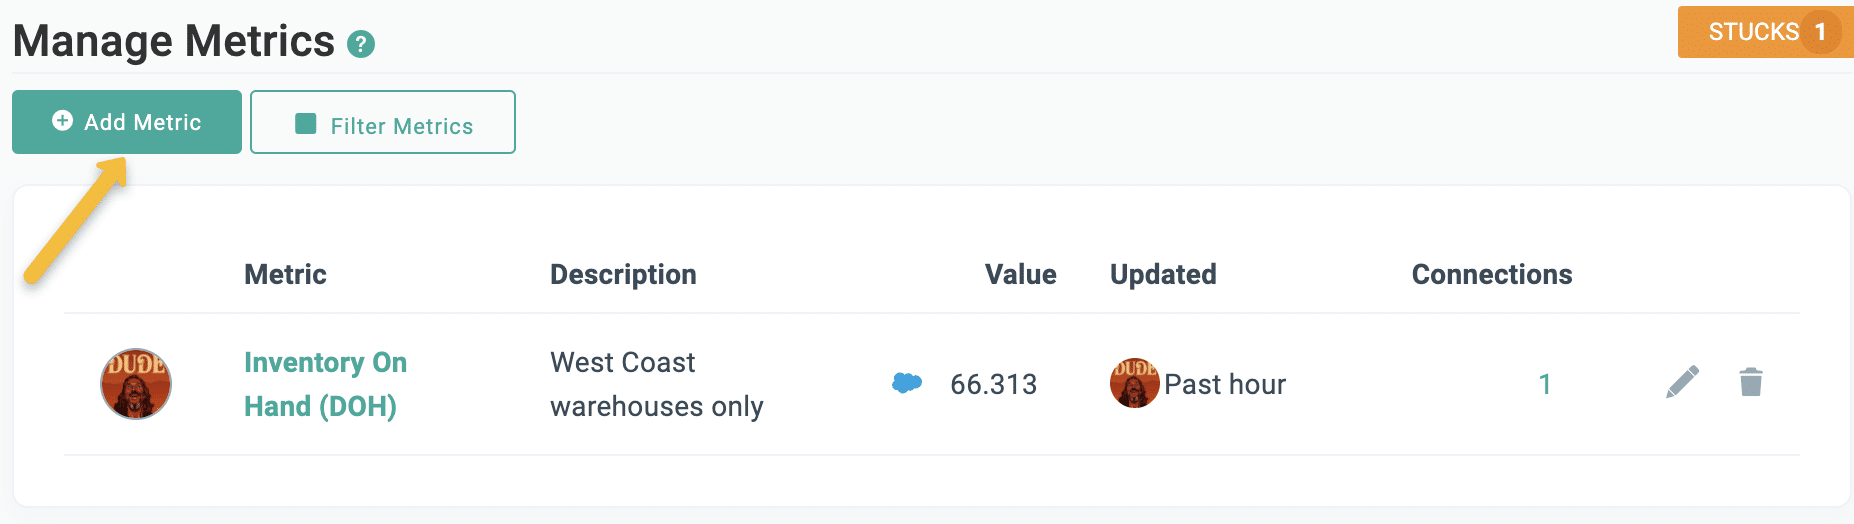The height and width of the screenshot is (524, 1854).
Task: Click the small avatar beside Past hour
Action: click(x=1134, y=383)
